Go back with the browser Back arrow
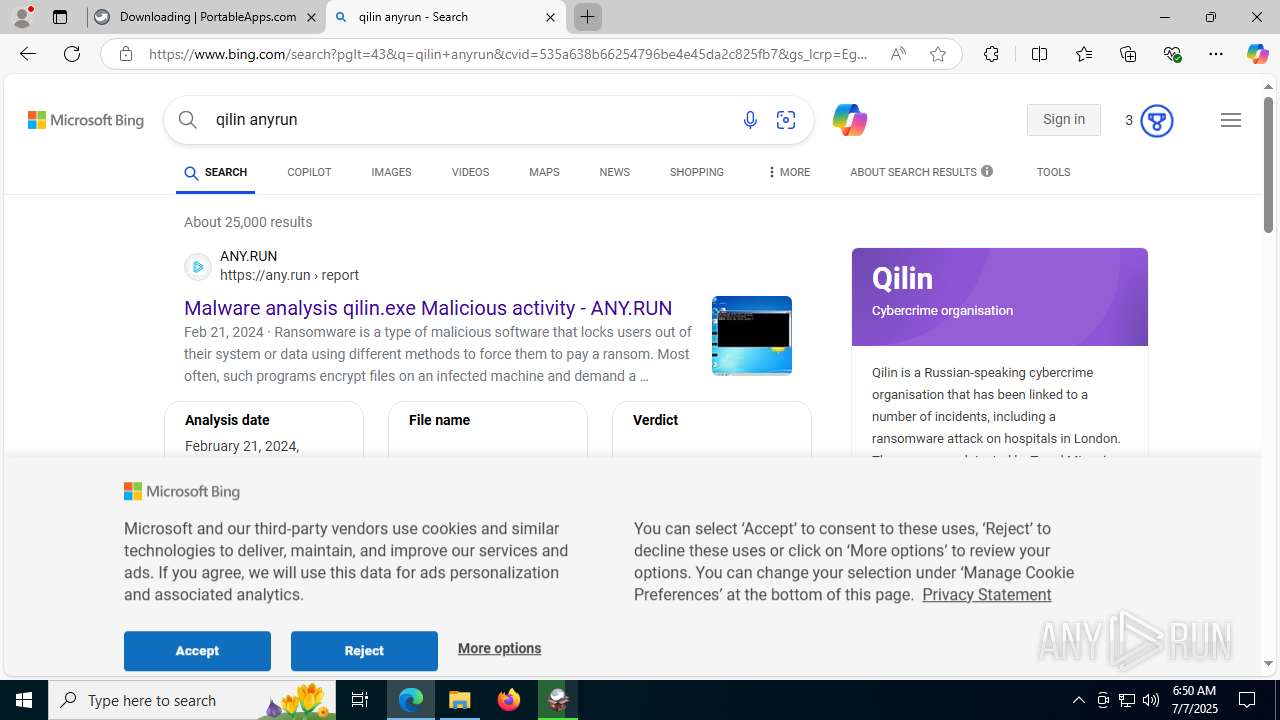 pyautogui.click(x=28, y=54)
